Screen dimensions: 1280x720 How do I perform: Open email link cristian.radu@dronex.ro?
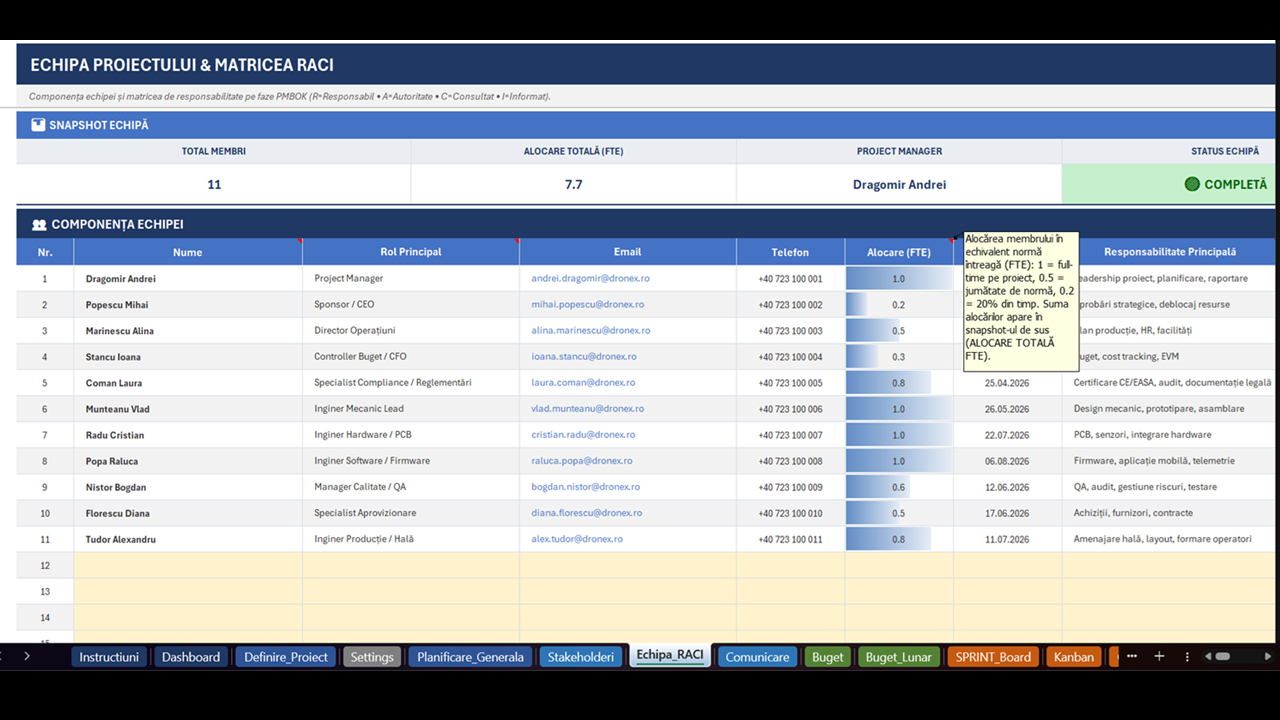pyautogui.click(x=583, y=434)
